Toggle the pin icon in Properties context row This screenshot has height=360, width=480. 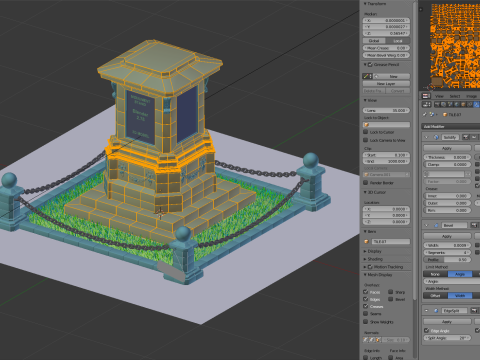pyautogui.click(x=425, y=114)
